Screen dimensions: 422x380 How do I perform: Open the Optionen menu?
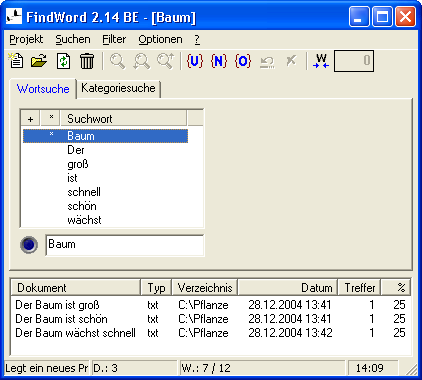coord(160,39)
